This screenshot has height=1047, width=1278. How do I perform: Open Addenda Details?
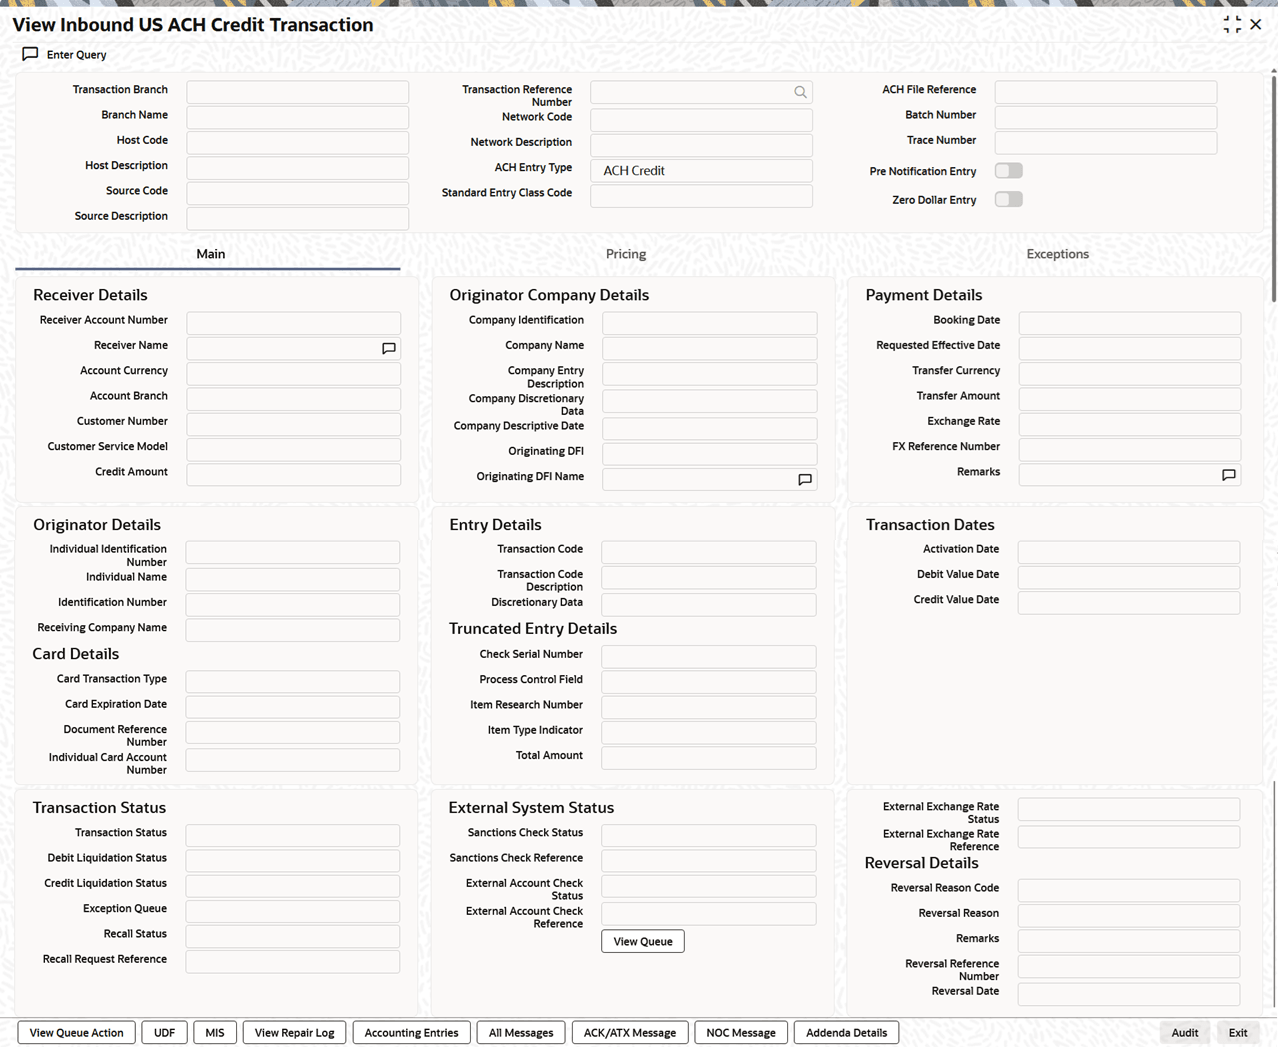click(847, 1033)
